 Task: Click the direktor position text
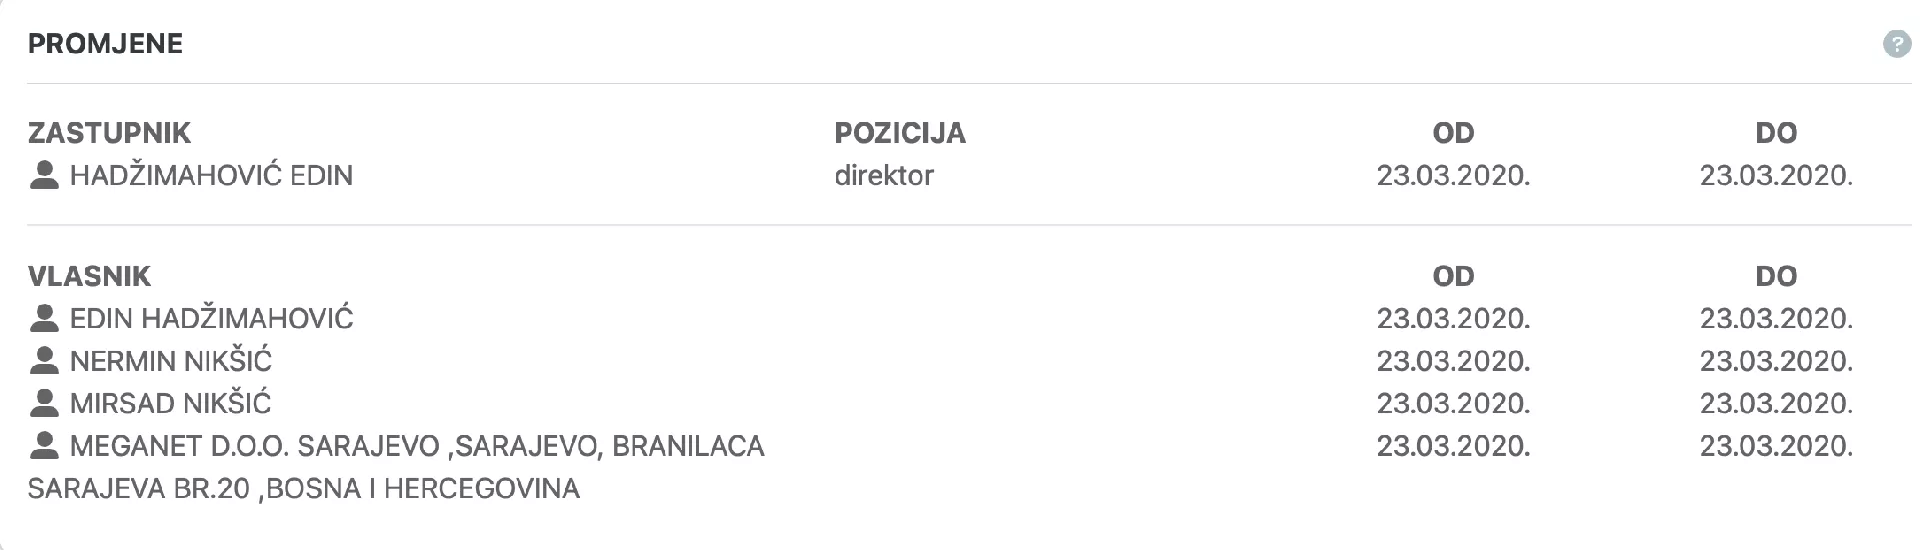[884, 176]
